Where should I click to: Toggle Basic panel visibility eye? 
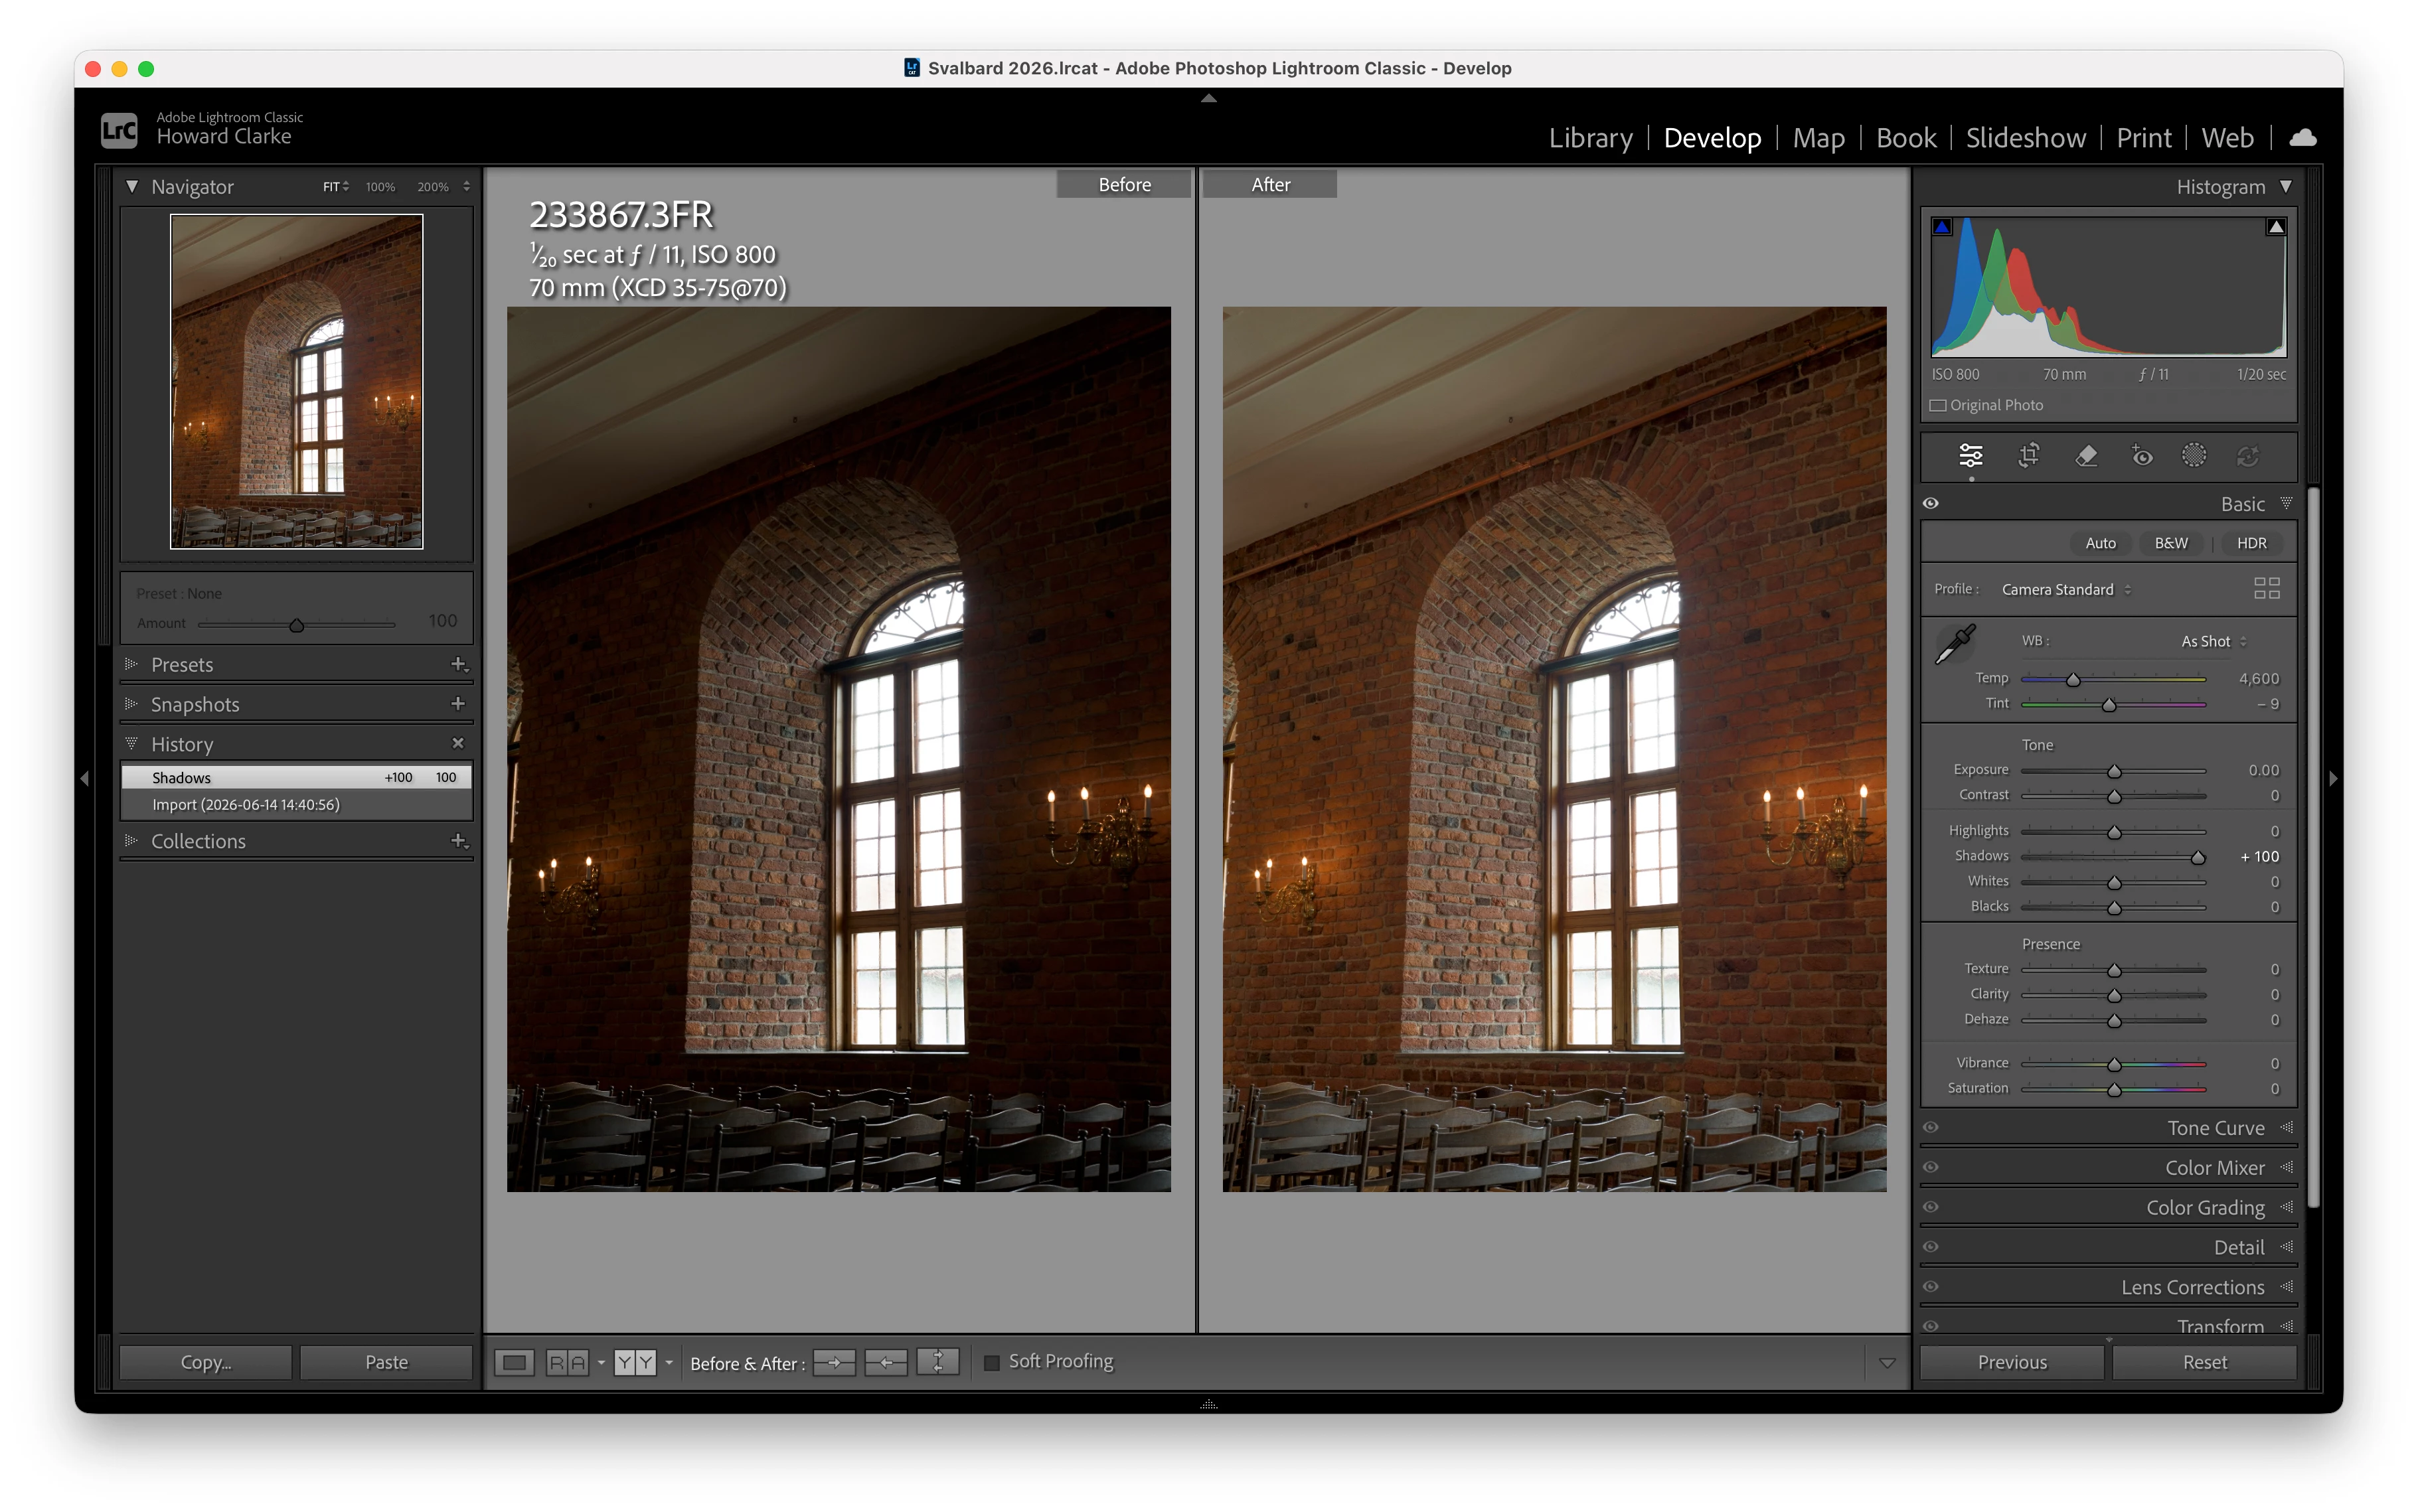click(1931, 504)
